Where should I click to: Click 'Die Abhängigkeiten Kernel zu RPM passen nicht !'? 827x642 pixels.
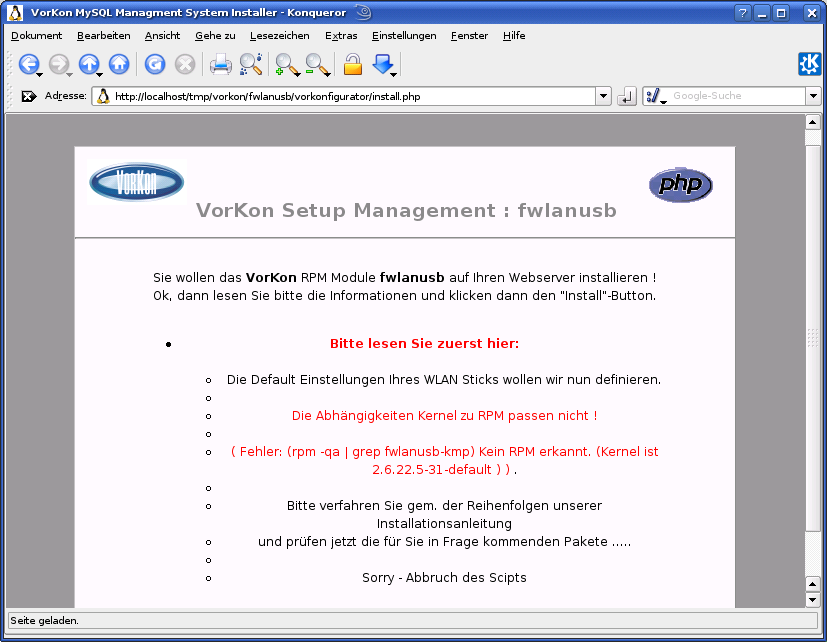(x=444, y=416)
